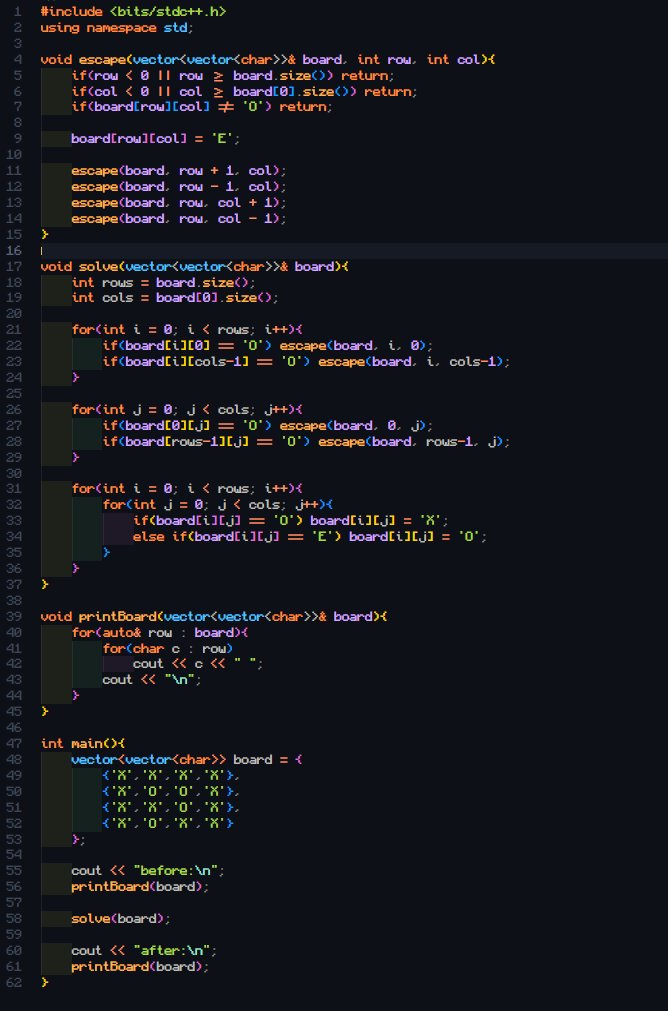
Task: Click the closing brace on line 37
Action: 44,585
